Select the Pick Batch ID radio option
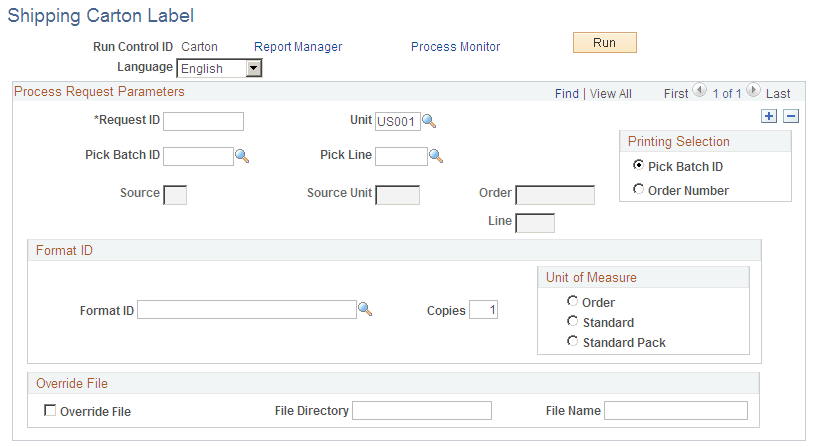The image size is (814, 447). pyautogui.click(x=638, y=165)
